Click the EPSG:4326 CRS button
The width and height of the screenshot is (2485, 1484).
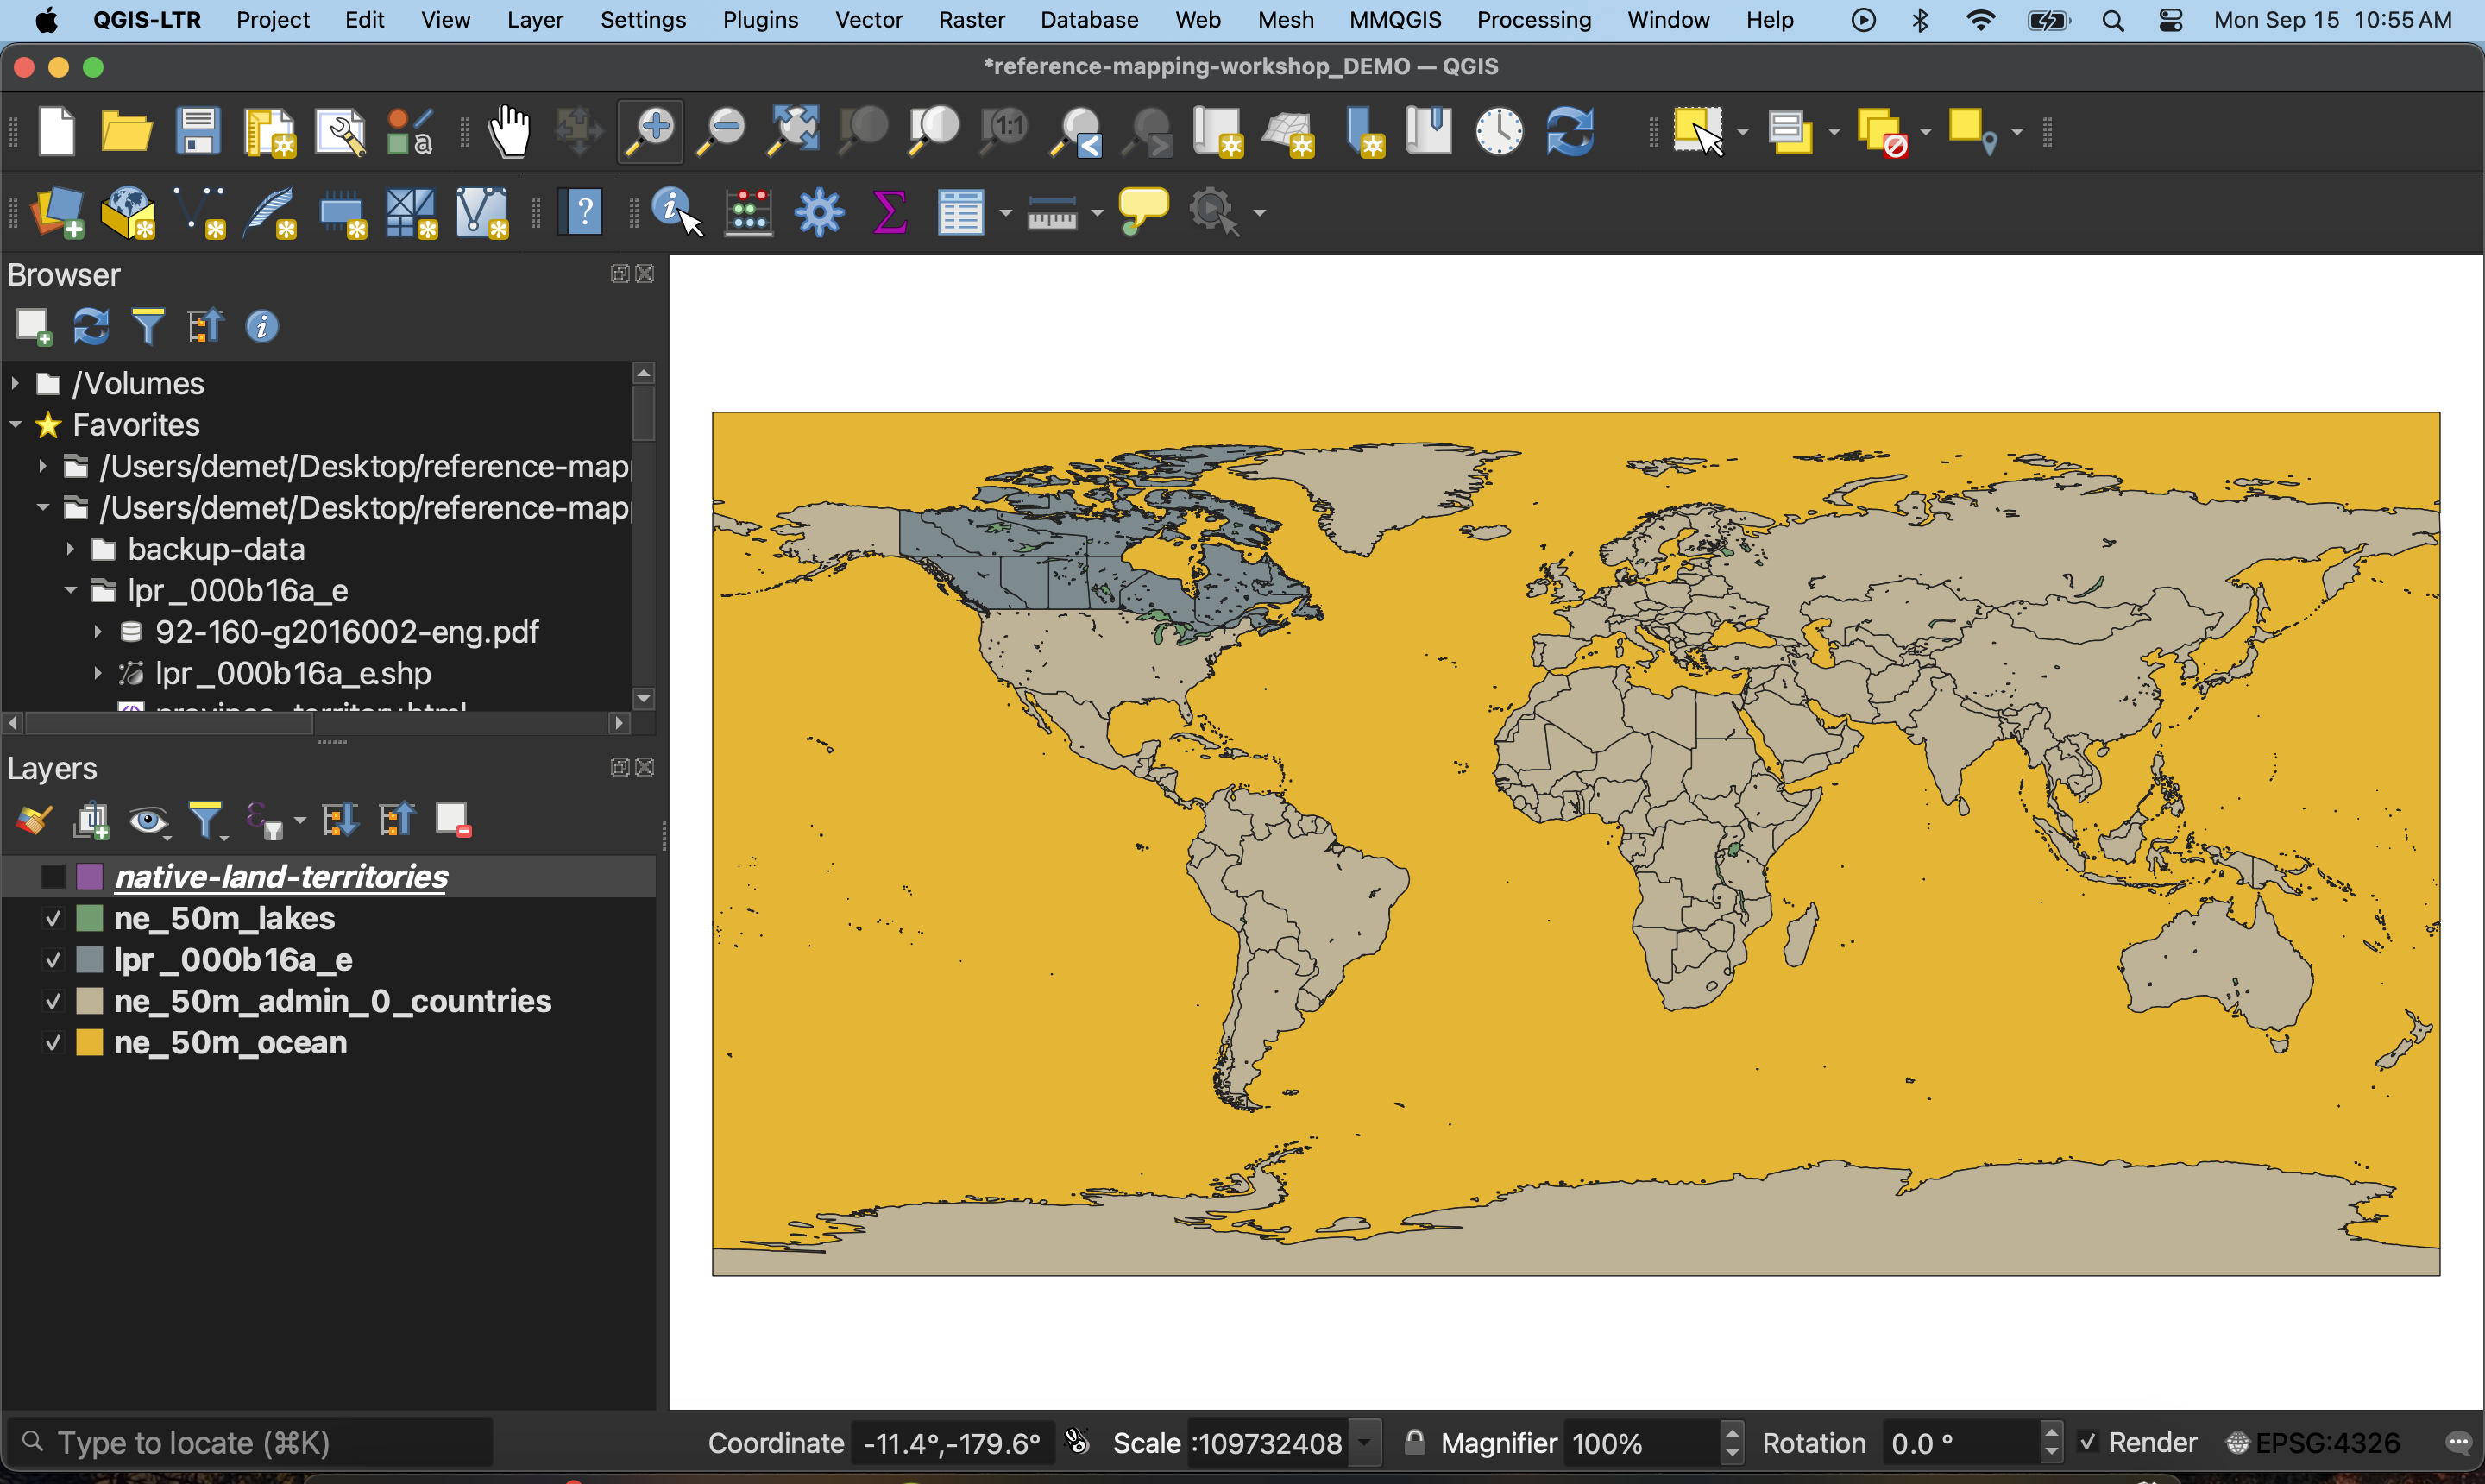click(x=2313, y=1442)
